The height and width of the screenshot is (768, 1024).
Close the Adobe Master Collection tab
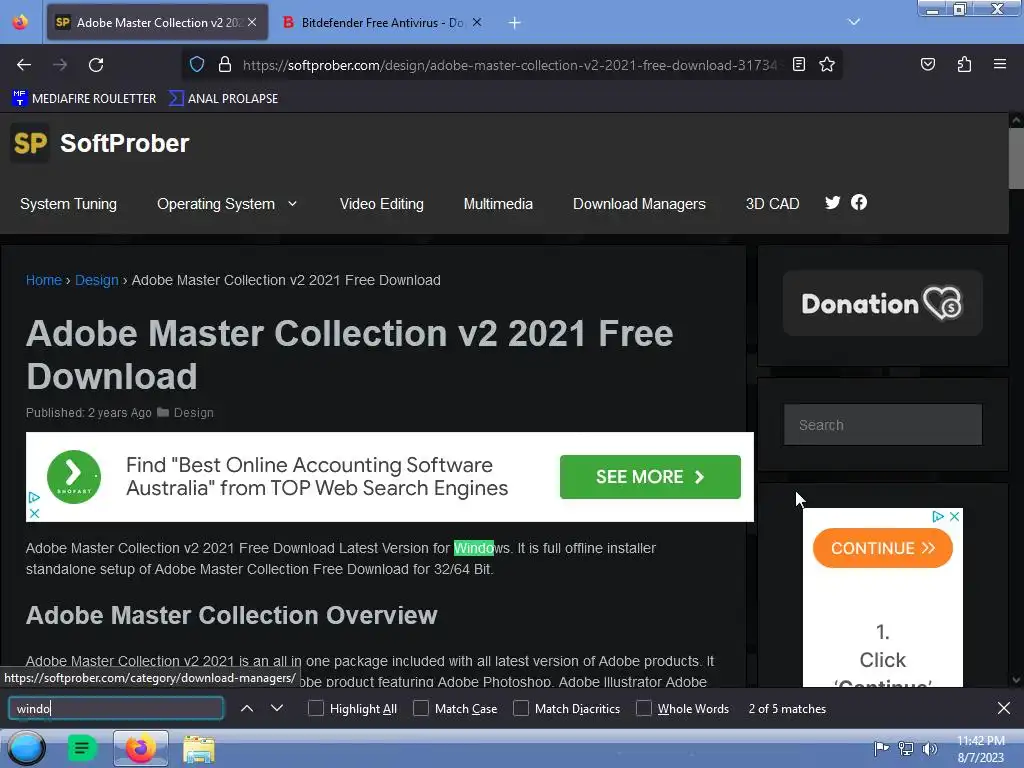point(252,22)
